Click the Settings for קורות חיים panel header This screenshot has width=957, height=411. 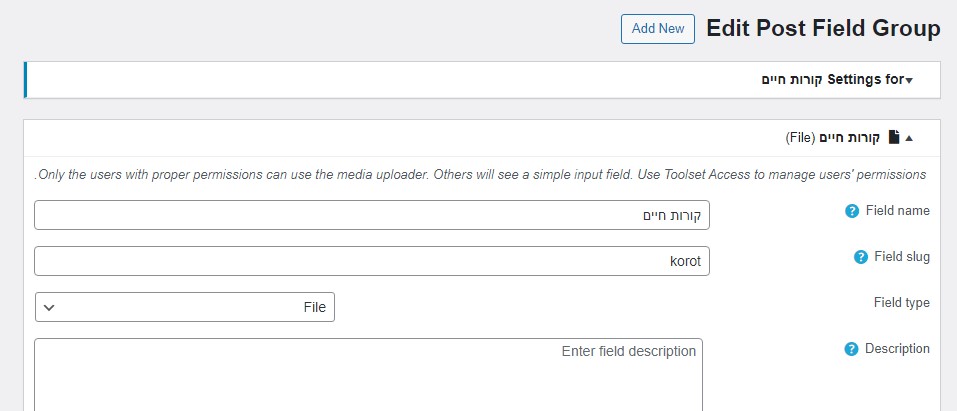coord(482,80)
